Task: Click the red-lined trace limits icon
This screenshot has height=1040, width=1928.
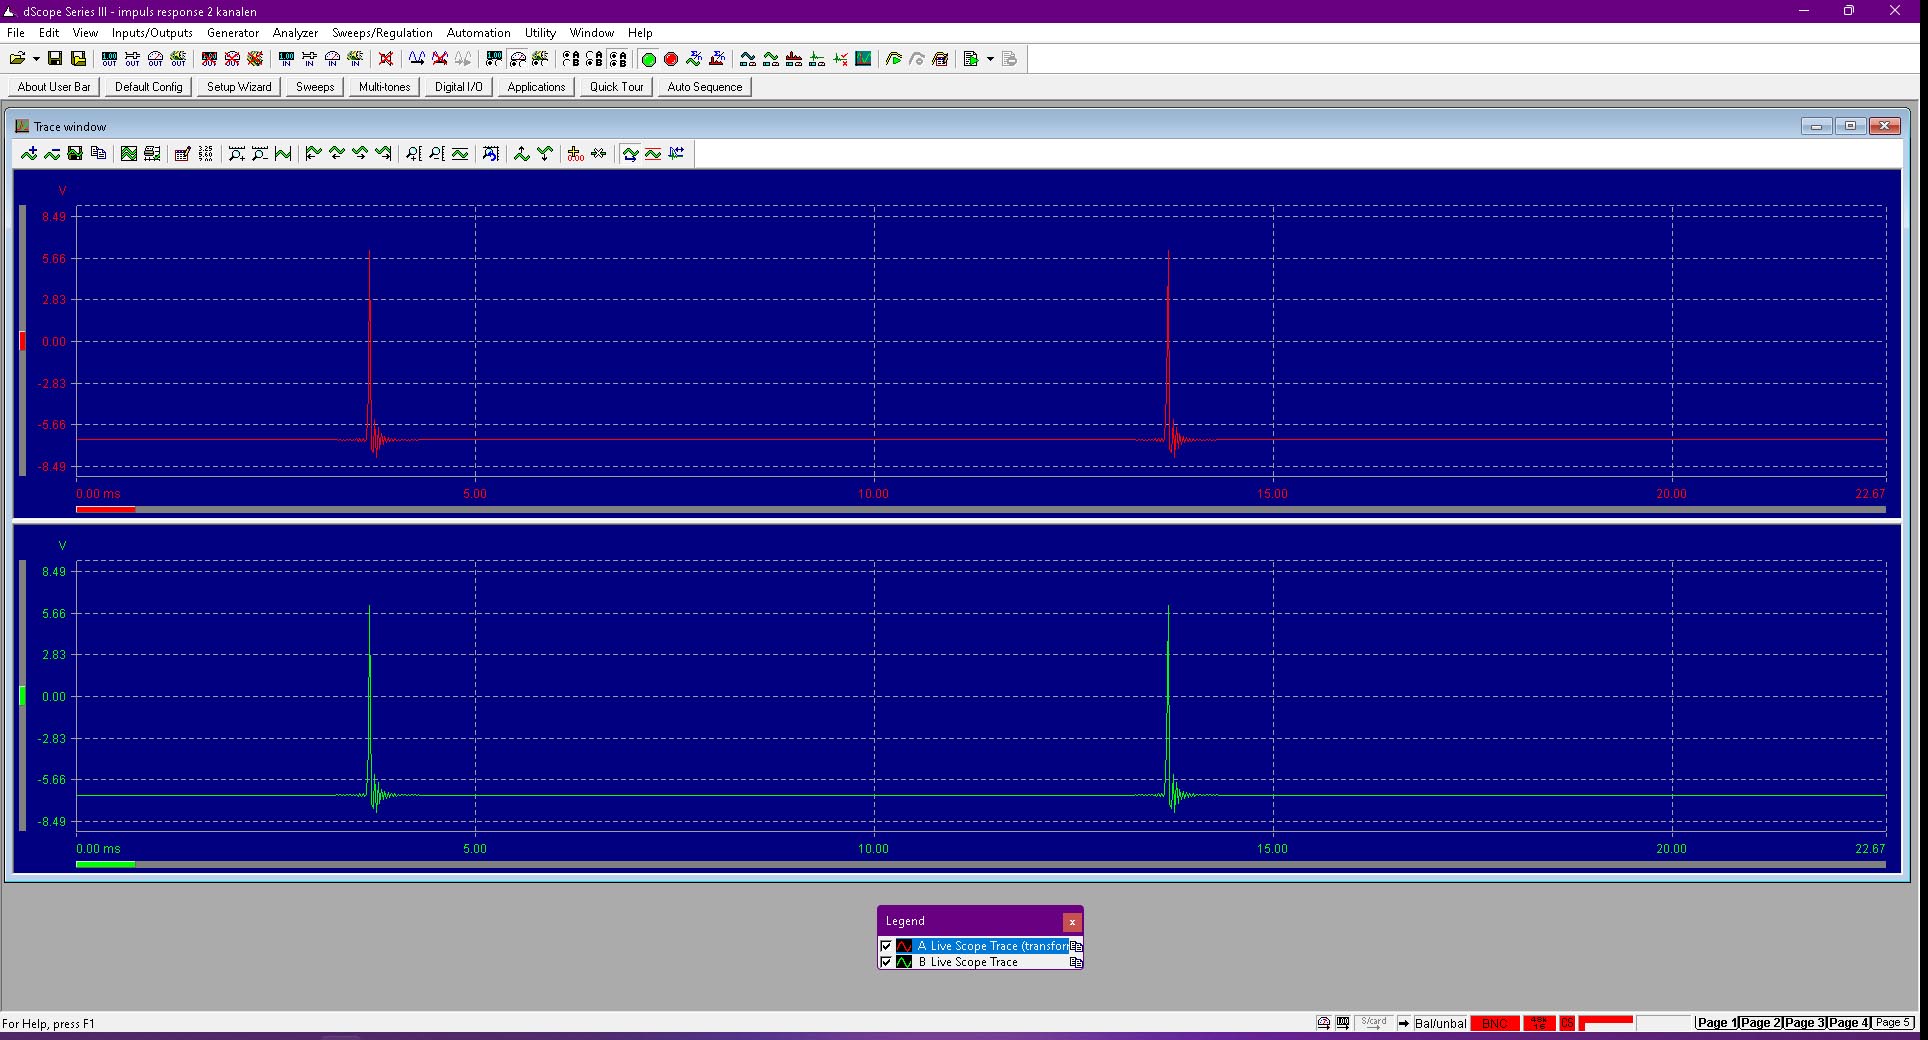Action: [653, 154]
